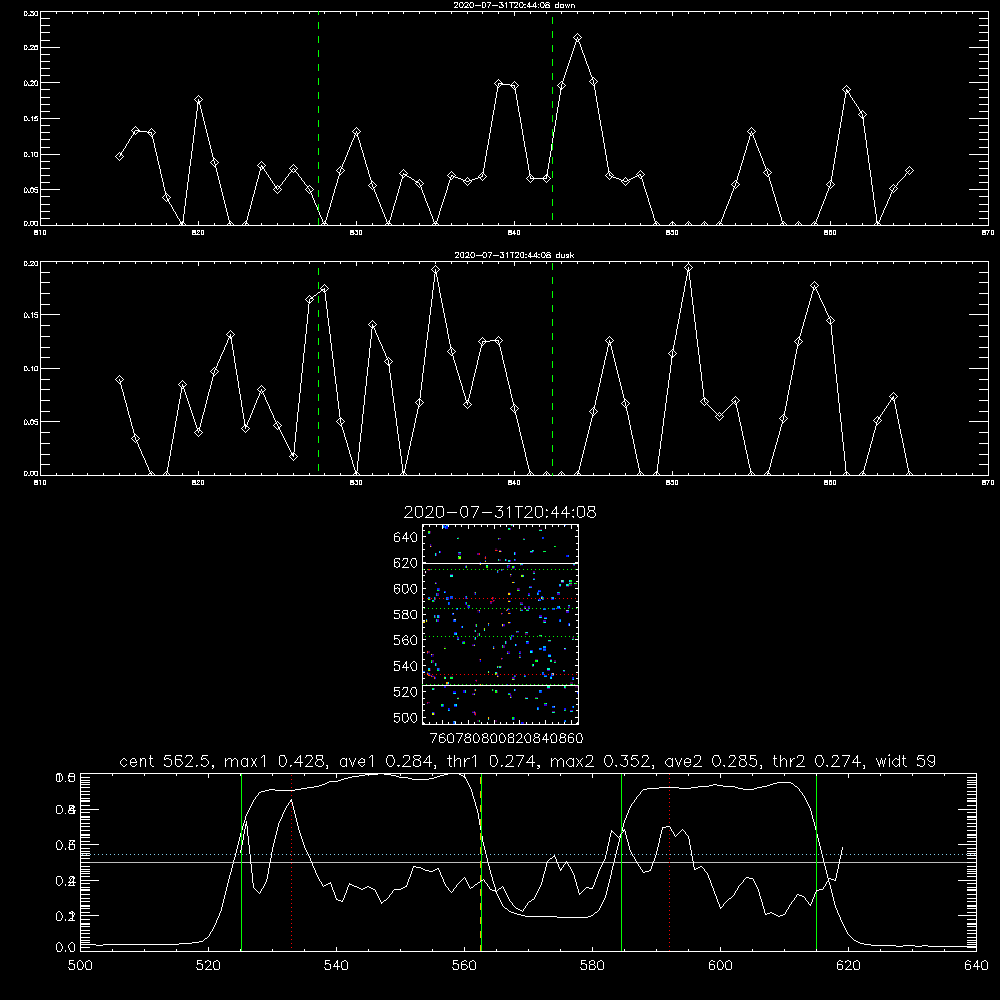This screenshot has height=1000, width=1000.
Task: Click x-axis label 600 on bottom plot
Action: (720, 966)
